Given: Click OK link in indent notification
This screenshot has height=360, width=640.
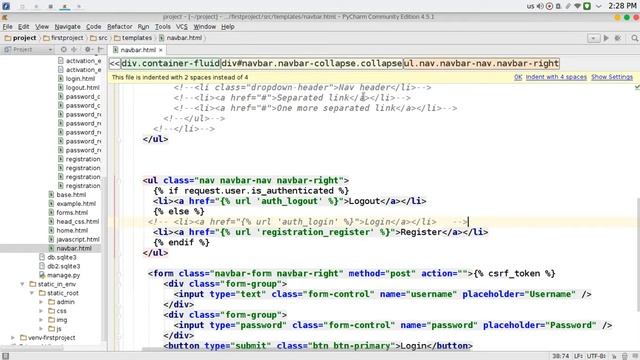Looking at the screenshot, I should [518, 77].
